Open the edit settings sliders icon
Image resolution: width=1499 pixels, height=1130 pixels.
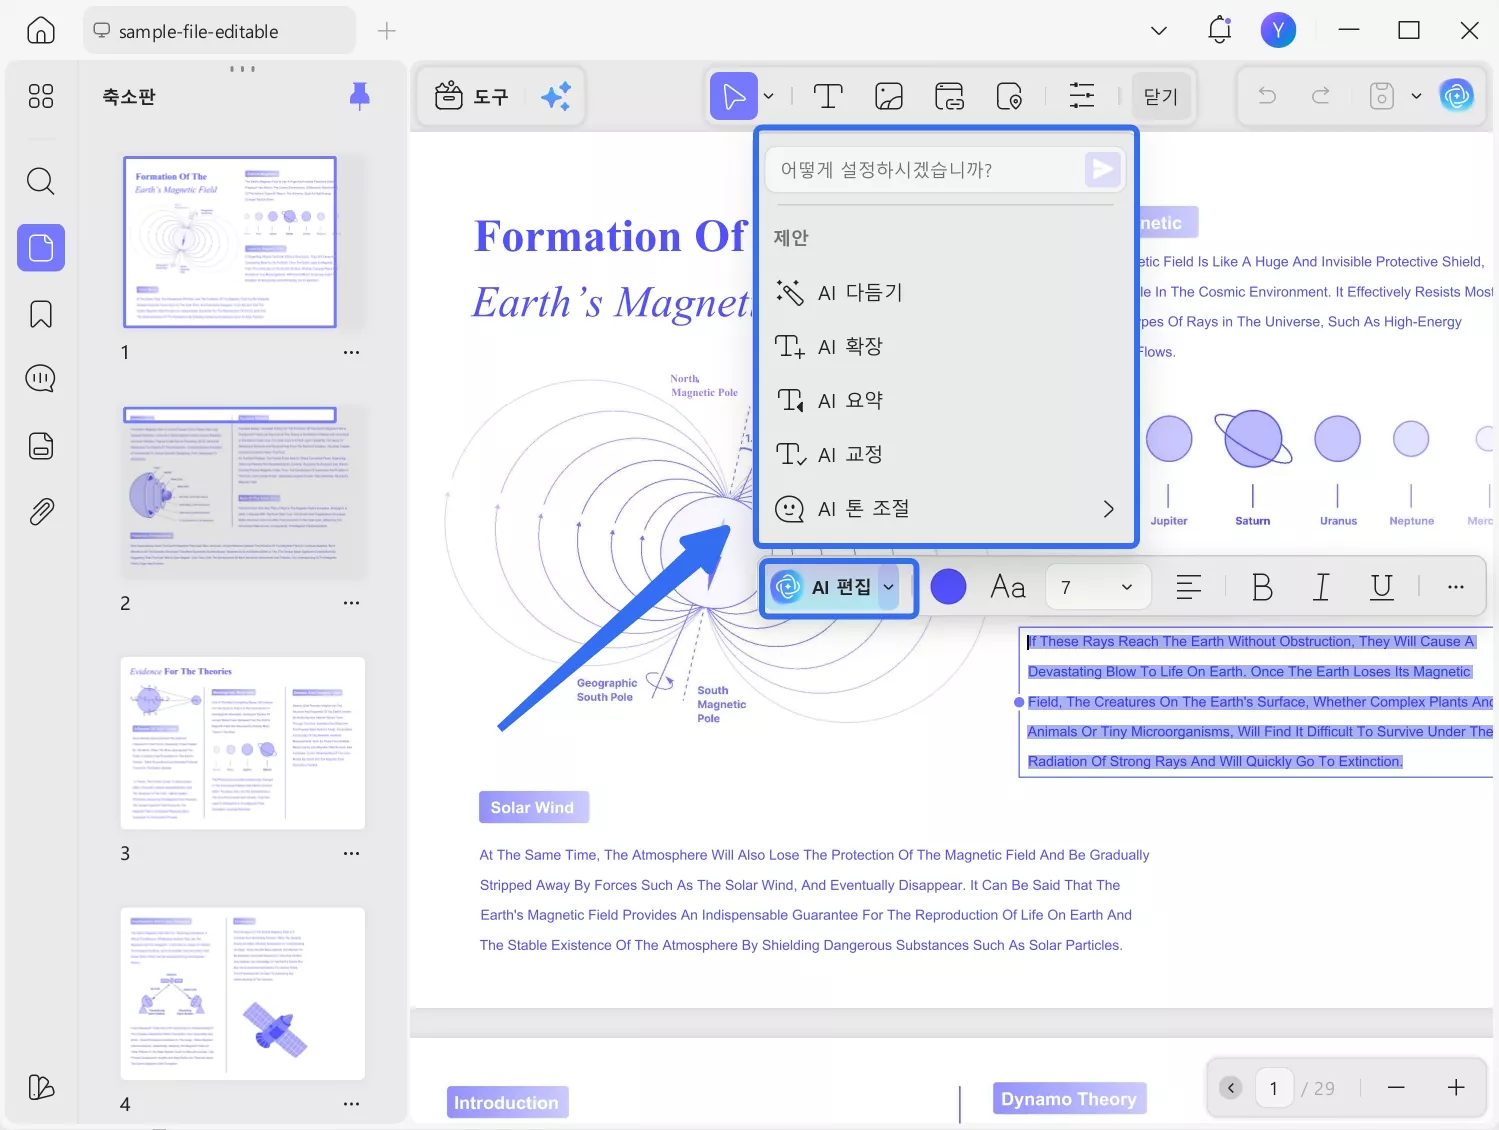(1082, 96)
